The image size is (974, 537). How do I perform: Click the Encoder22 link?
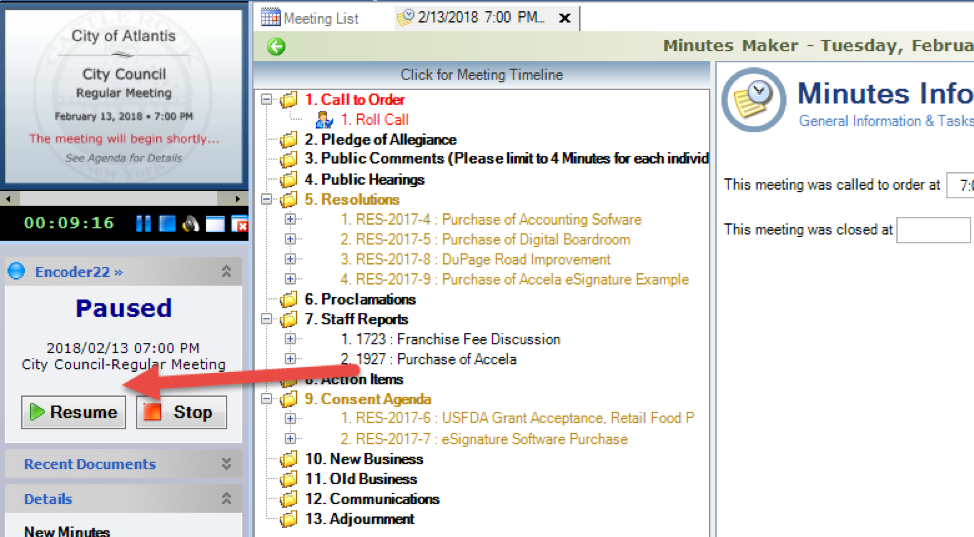[79, 272]
